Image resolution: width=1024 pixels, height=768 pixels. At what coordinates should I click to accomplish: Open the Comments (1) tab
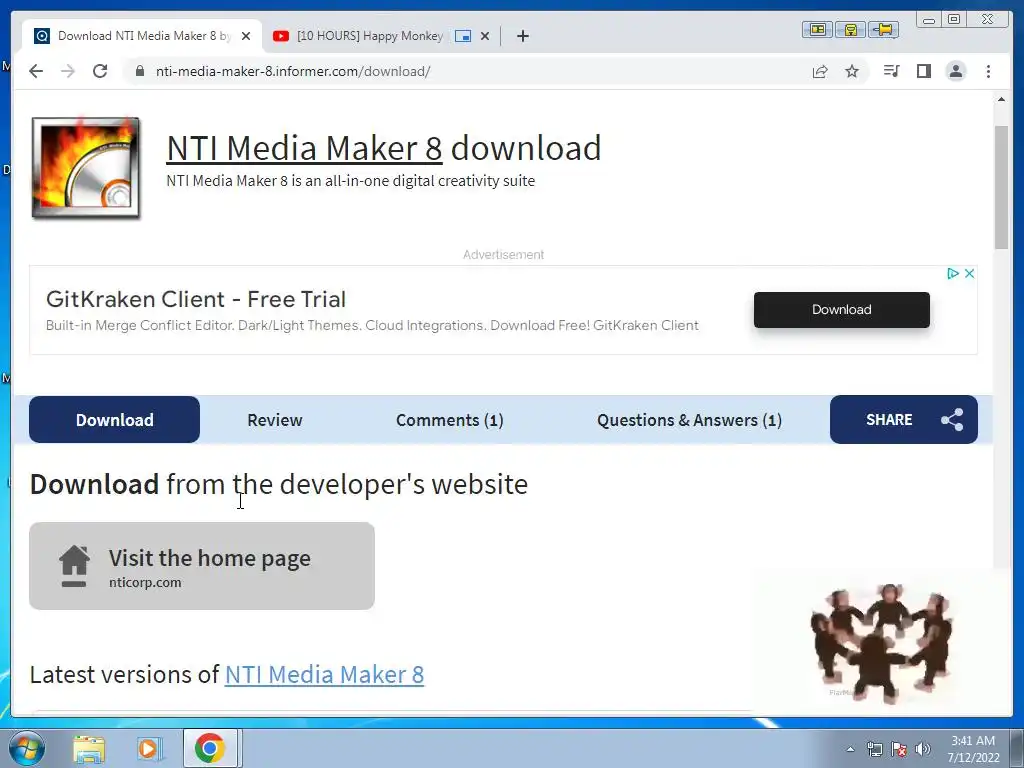[449, 420]
